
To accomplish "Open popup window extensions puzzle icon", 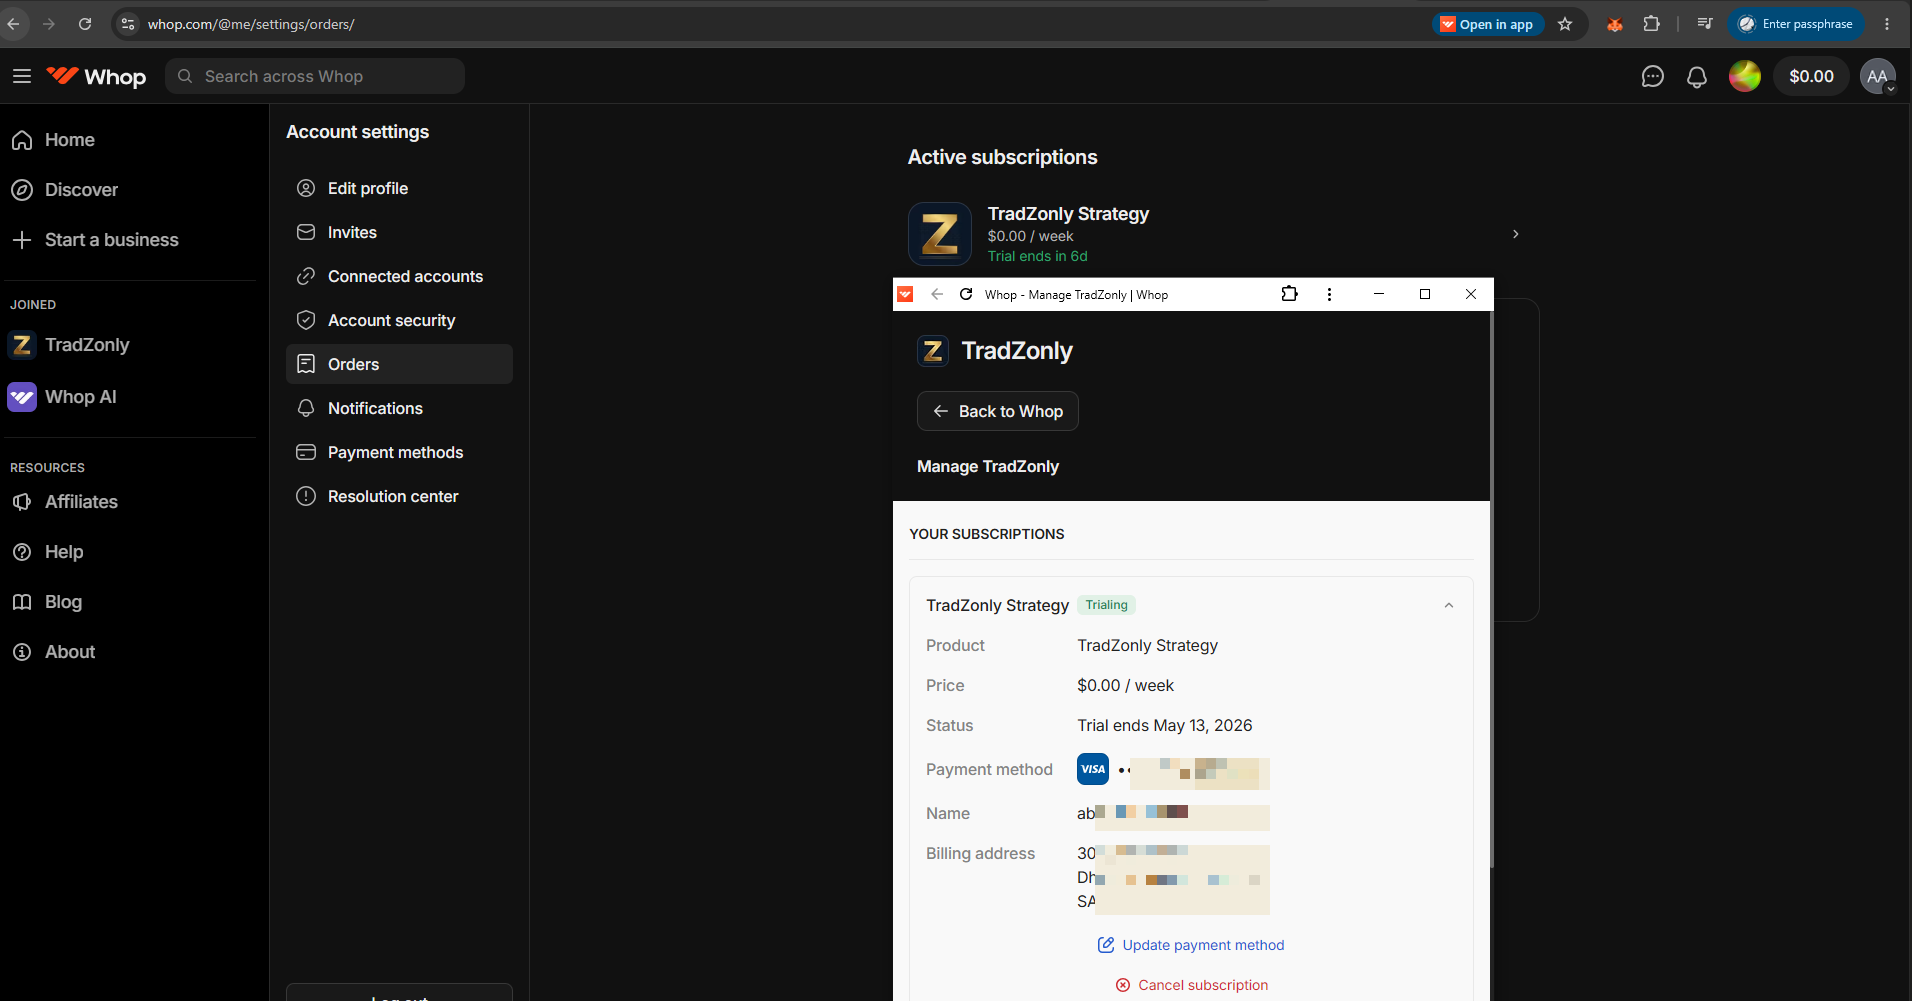I will (1290, 294).
